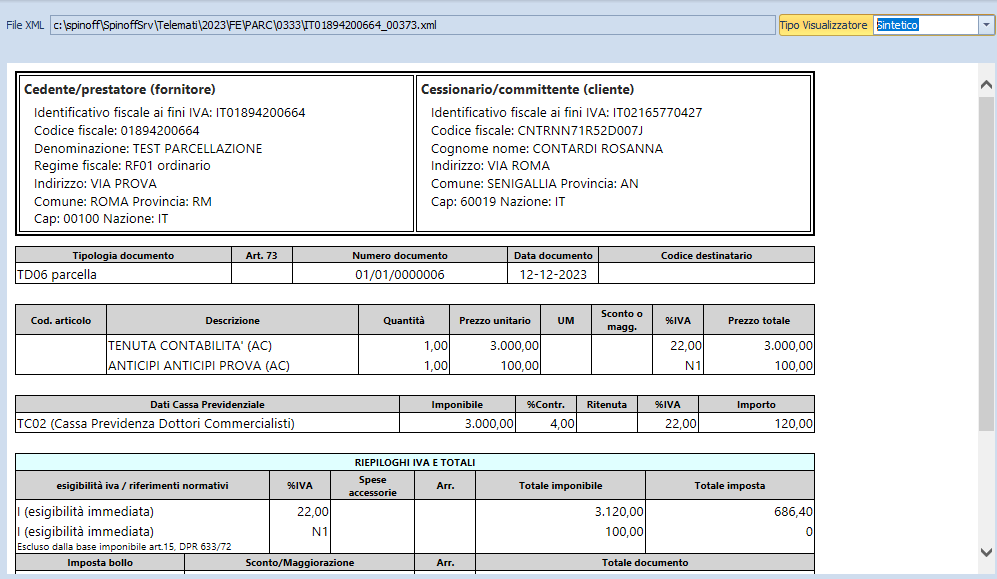Image resolution: width=997 pixels, height=579 pixels.
Task: Select TENUTA CONTABILITA' (AC) description
Action: (x=189, y=346)
